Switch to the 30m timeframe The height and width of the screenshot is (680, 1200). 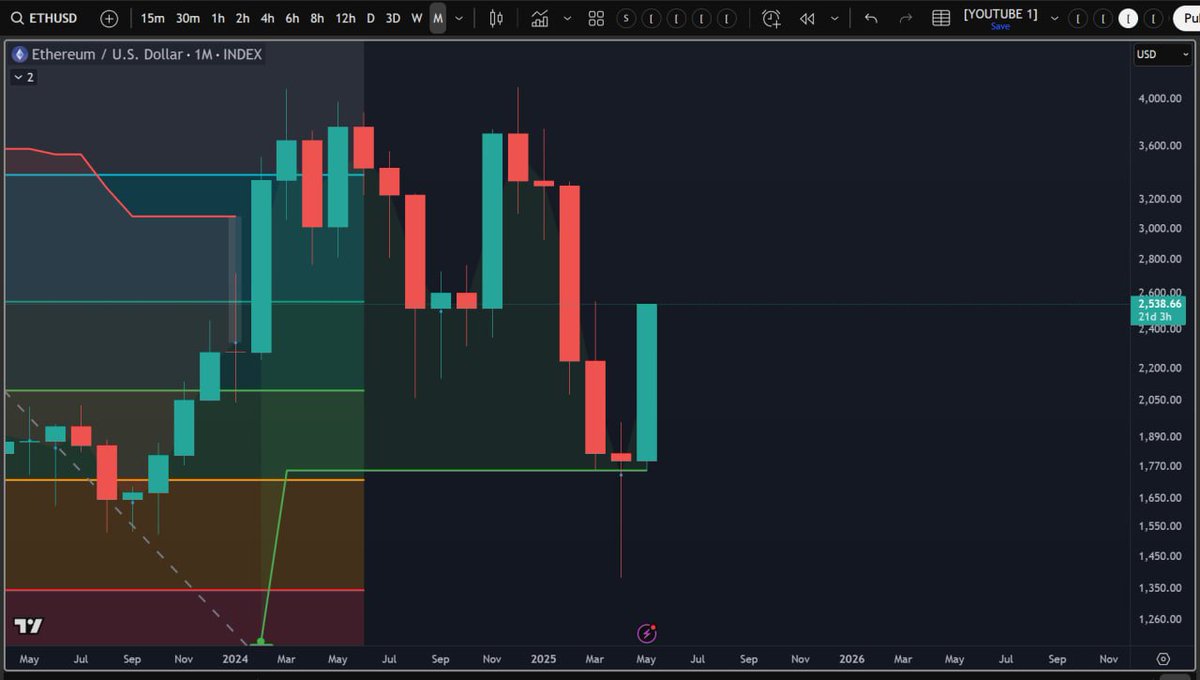click(x=187, y=18)
